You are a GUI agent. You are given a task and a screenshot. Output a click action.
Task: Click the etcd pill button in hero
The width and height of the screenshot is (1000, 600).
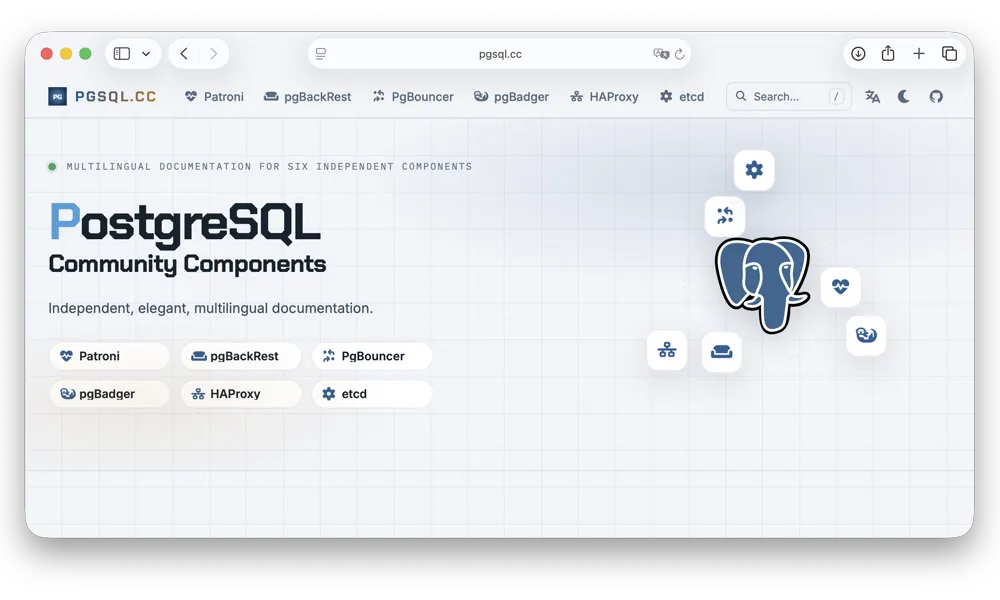click(x=372, y=393)
